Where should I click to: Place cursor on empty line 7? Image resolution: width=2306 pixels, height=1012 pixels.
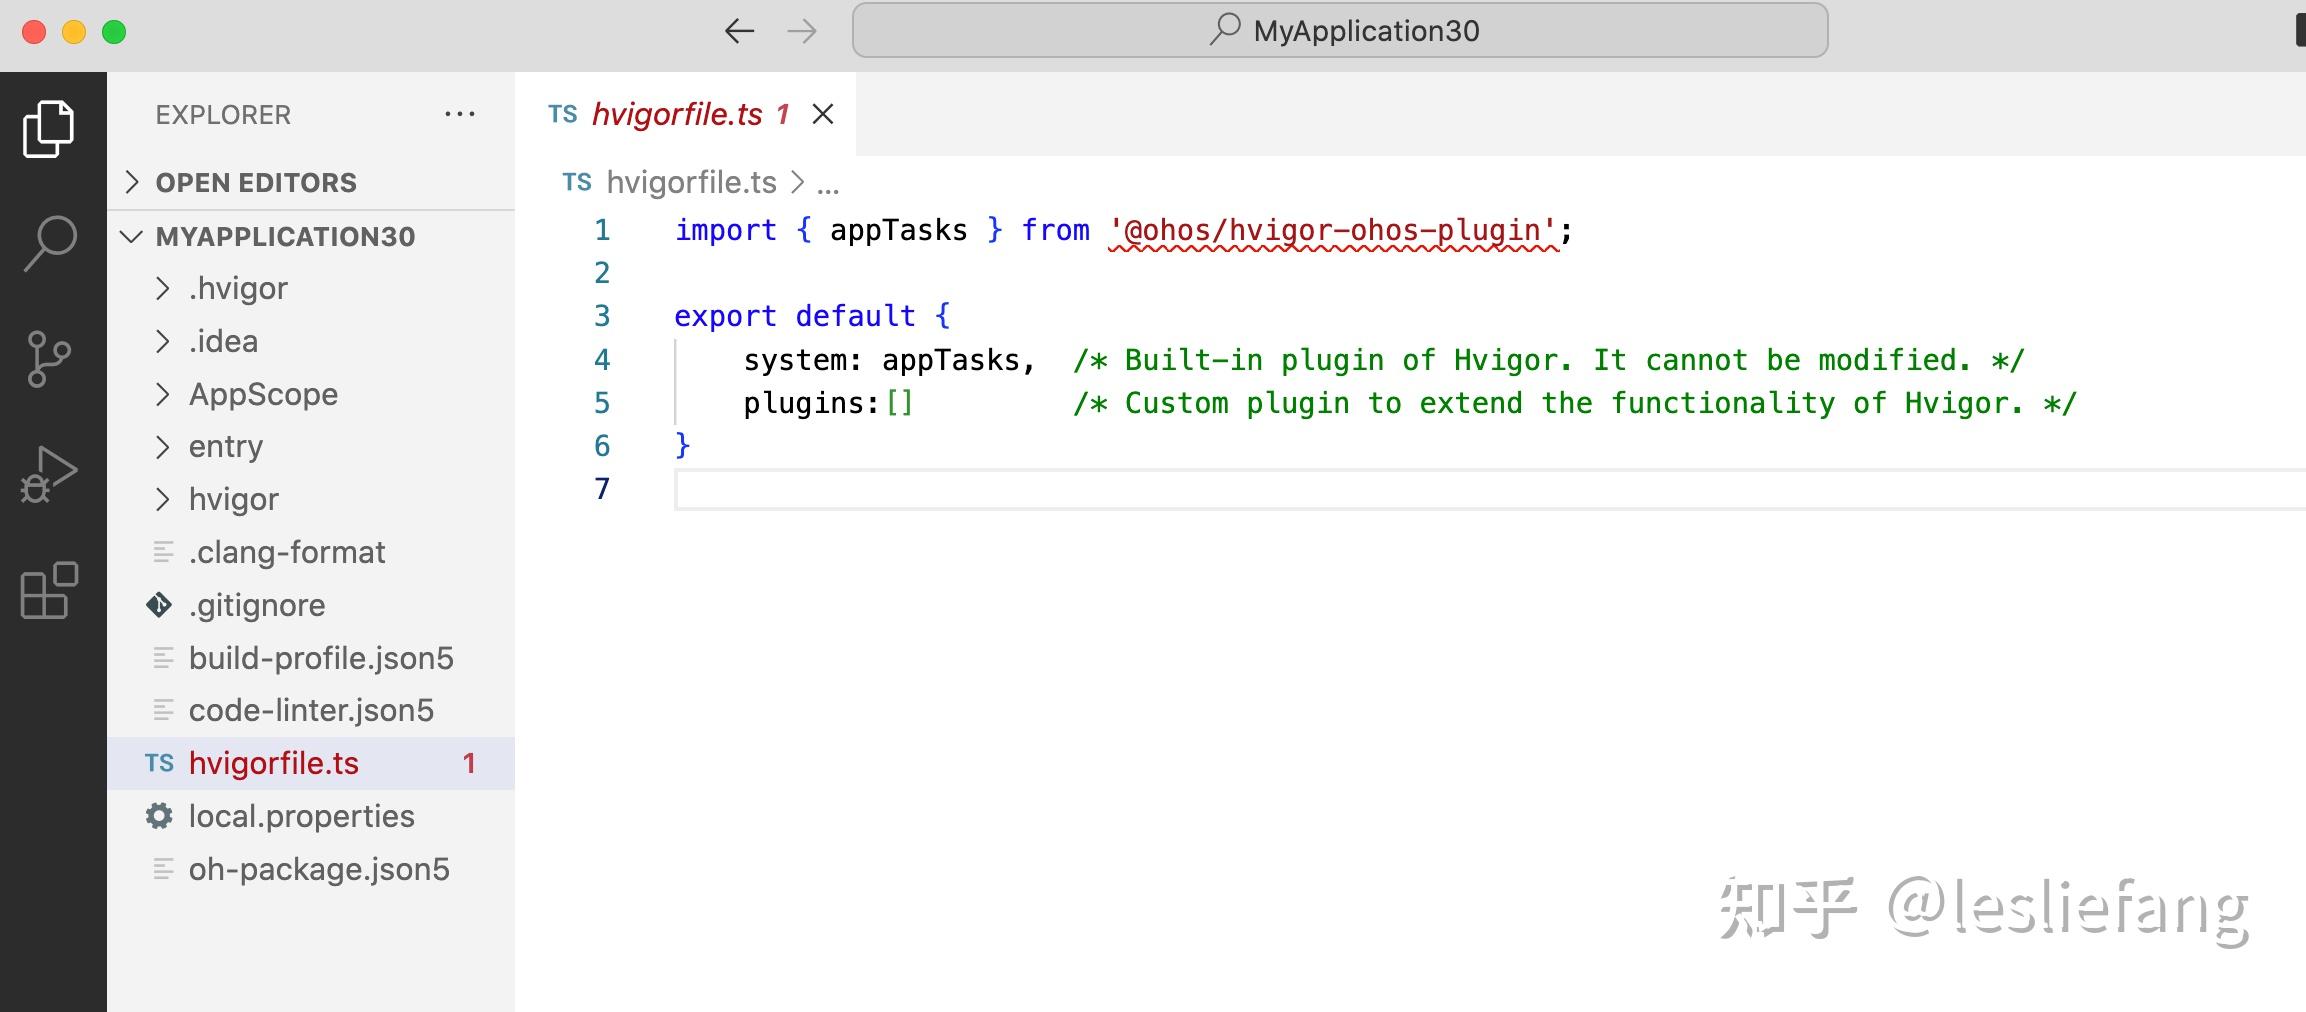coord(1490,489)
